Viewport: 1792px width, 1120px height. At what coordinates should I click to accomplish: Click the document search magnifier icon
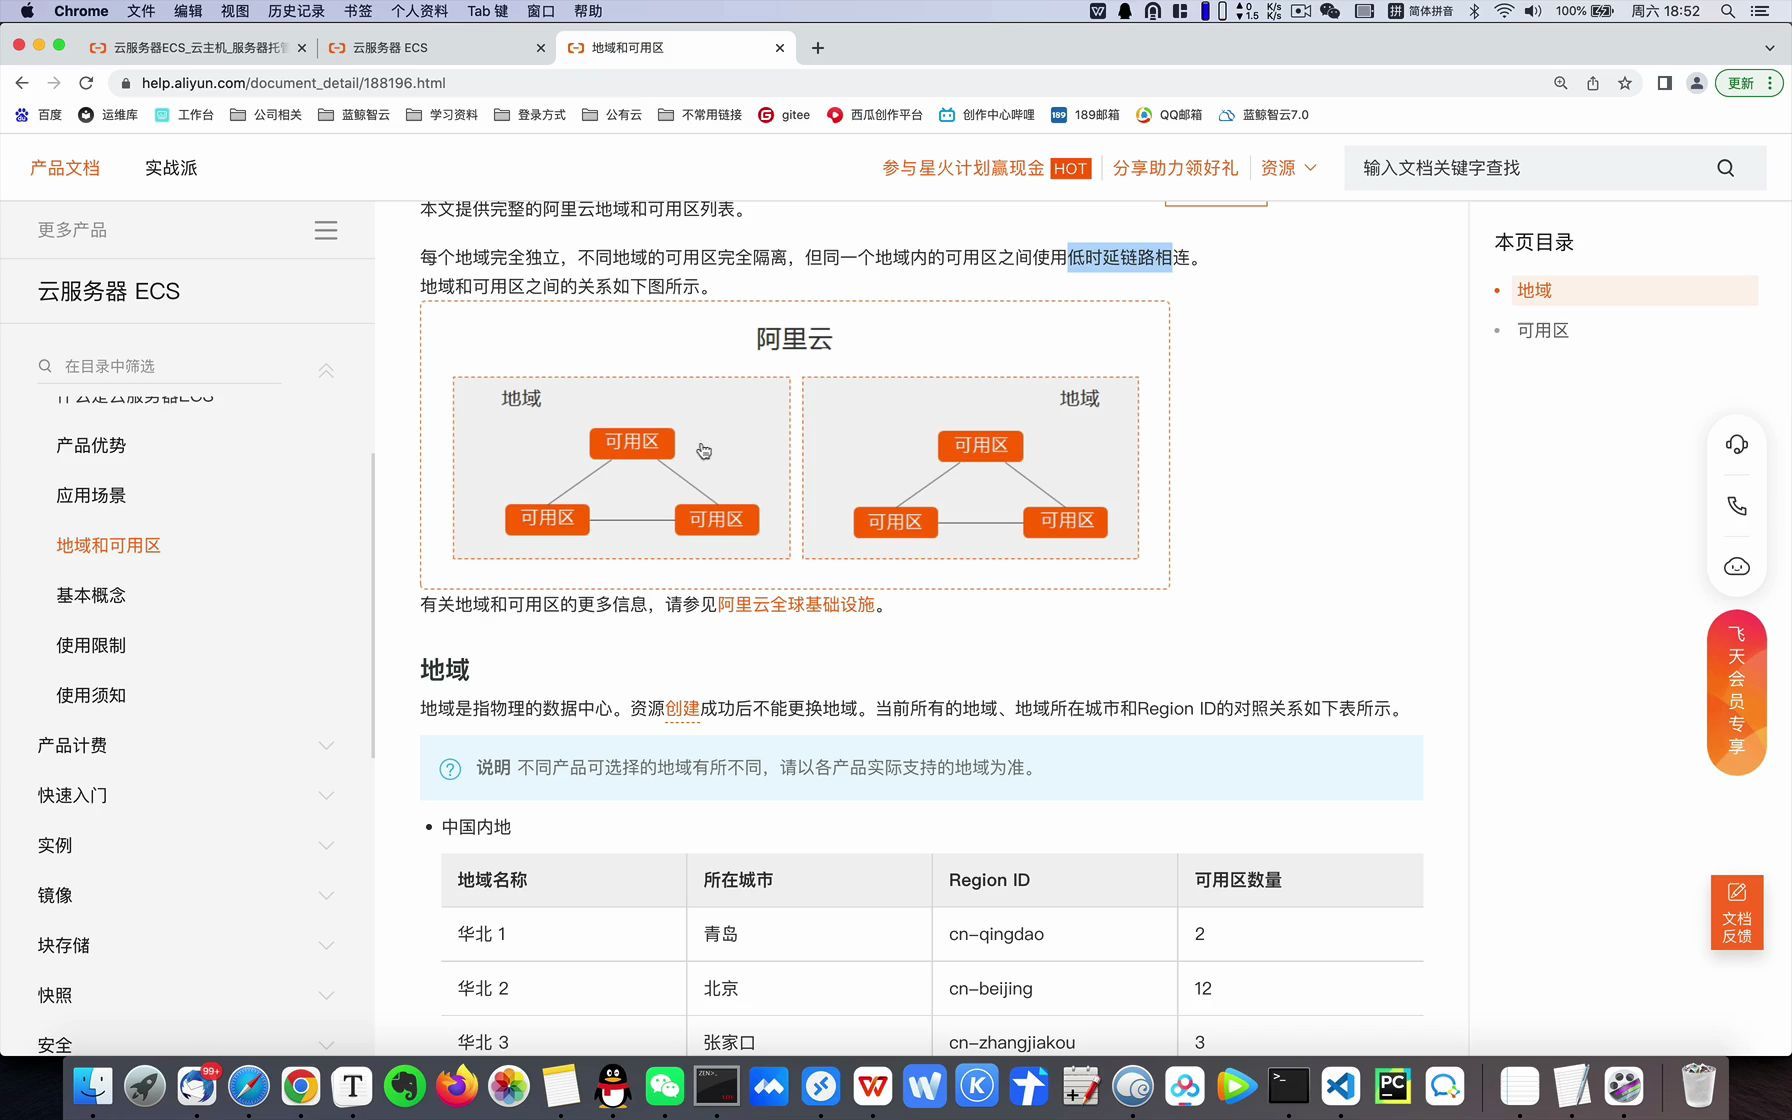pyautogui.click(x=1726, y=168)
